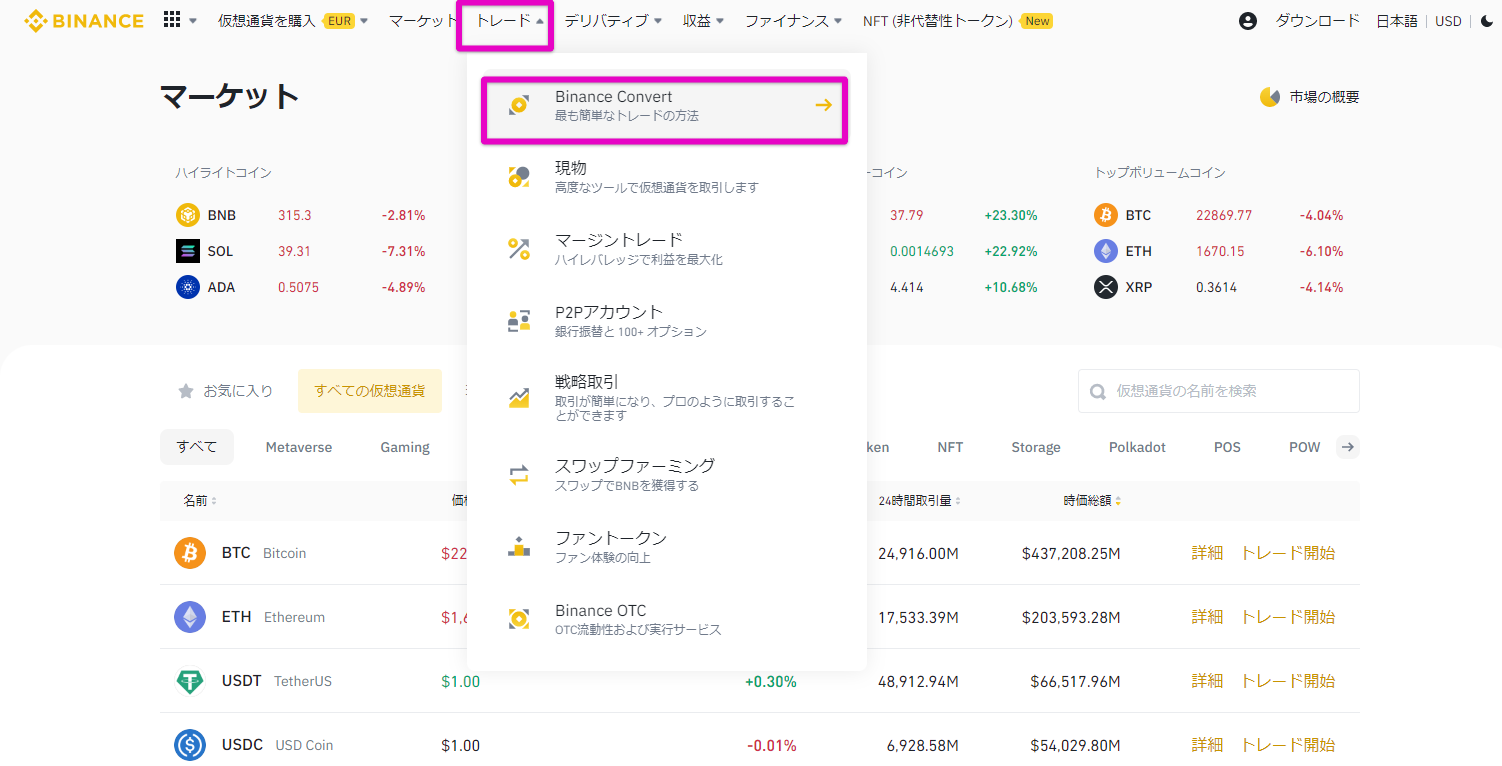The height and width of the screenshot is (766, 1502).
Task: Click the ADA coin icon
Action: coord(188,287)
